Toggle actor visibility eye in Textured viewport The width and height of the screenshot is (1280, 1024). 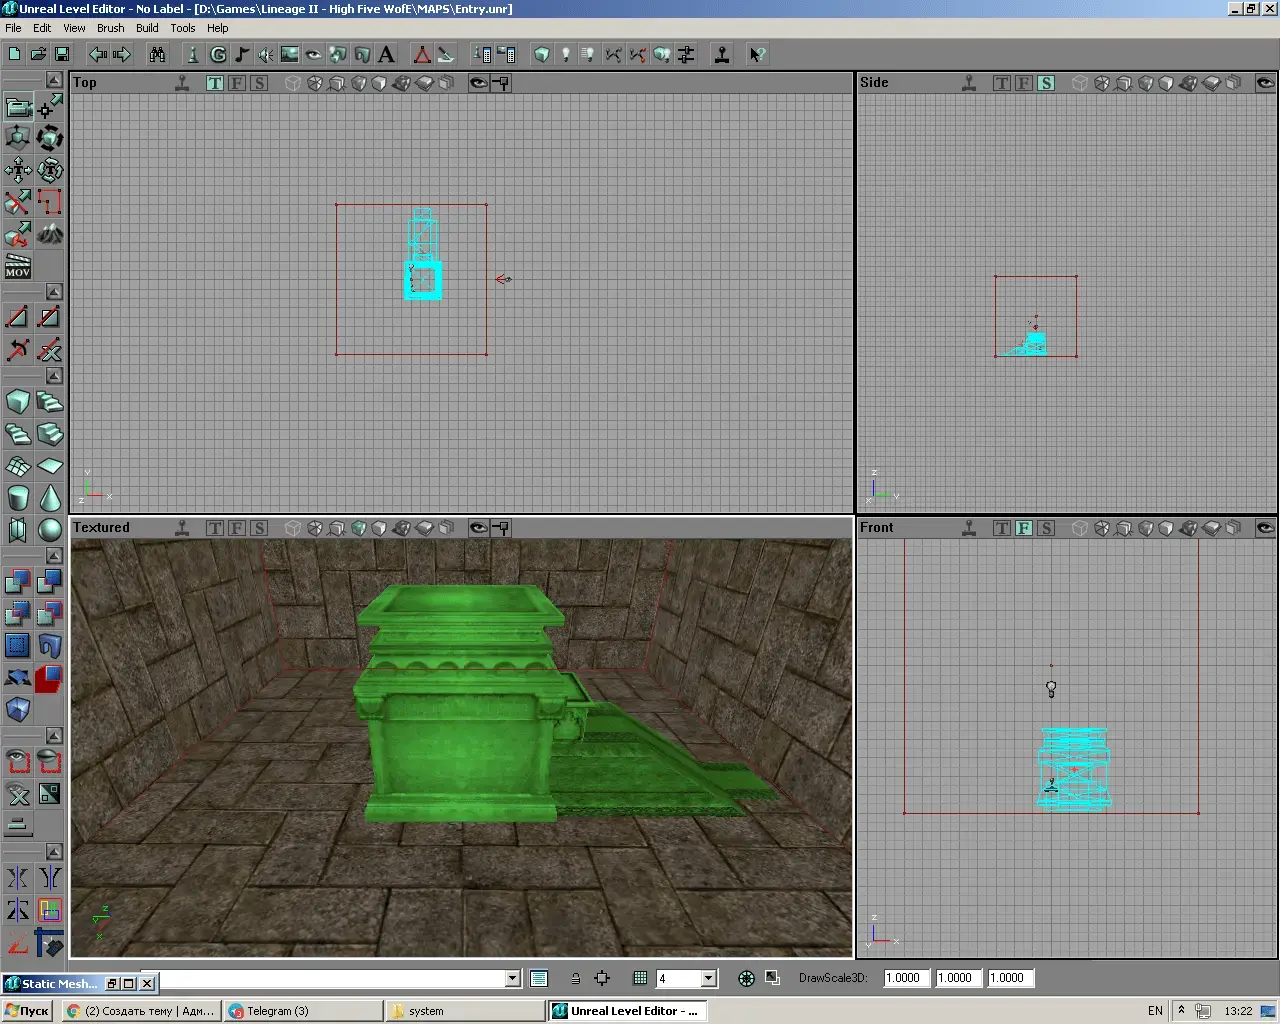[479, 528]
